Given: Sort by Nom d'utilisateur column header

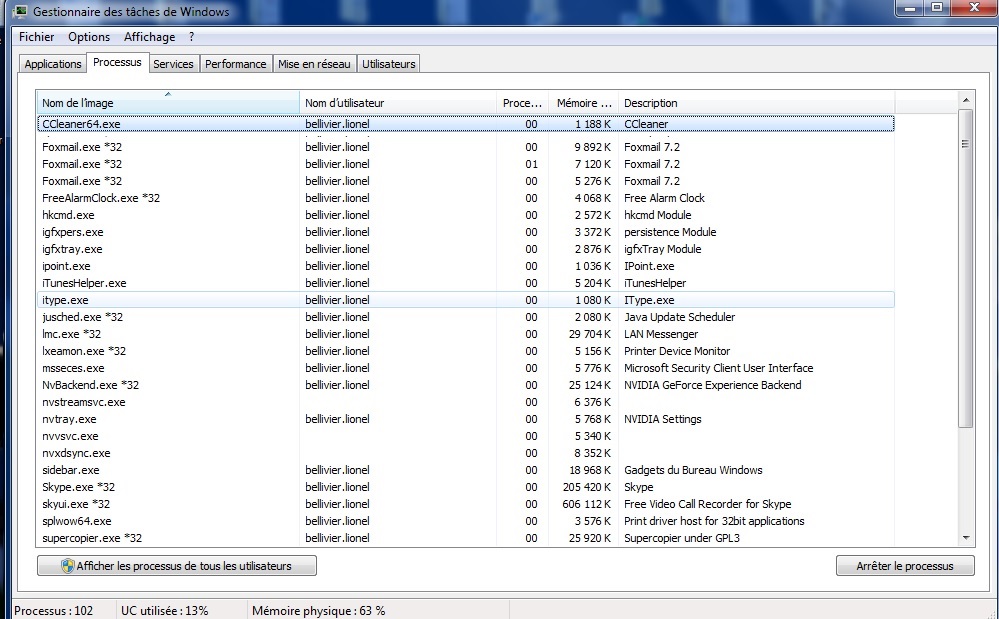Looking at the screenshot, I should click(398, 103).
